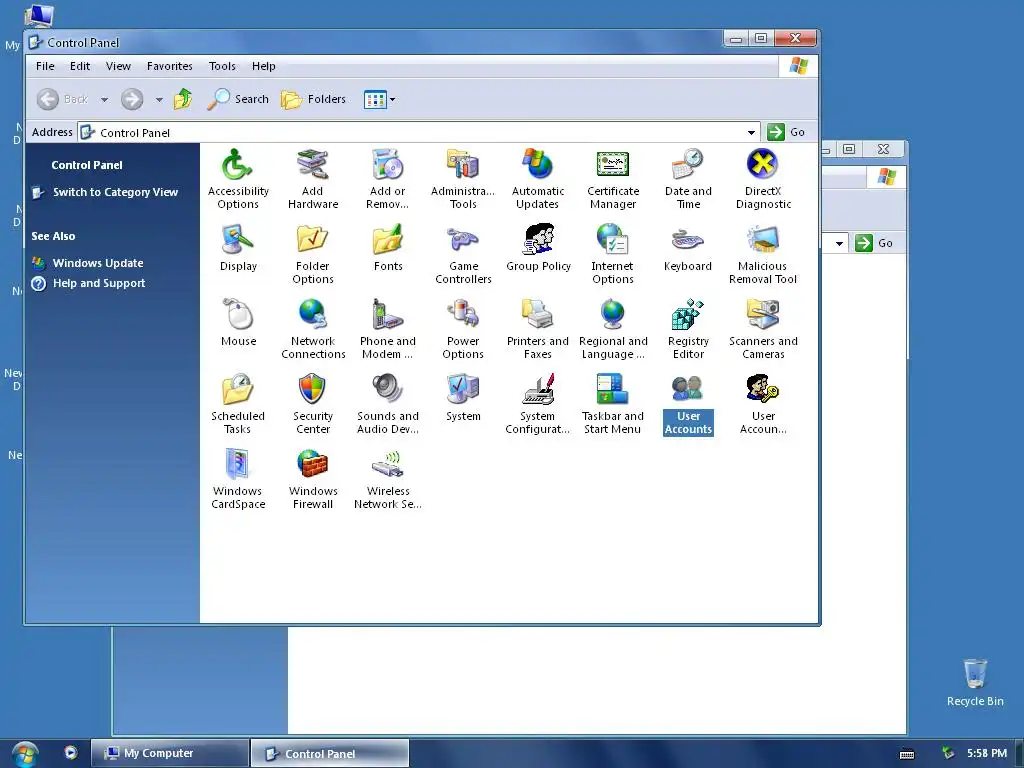Click the Search toolbar button
1024x768 pixels.
click(238, 99)
